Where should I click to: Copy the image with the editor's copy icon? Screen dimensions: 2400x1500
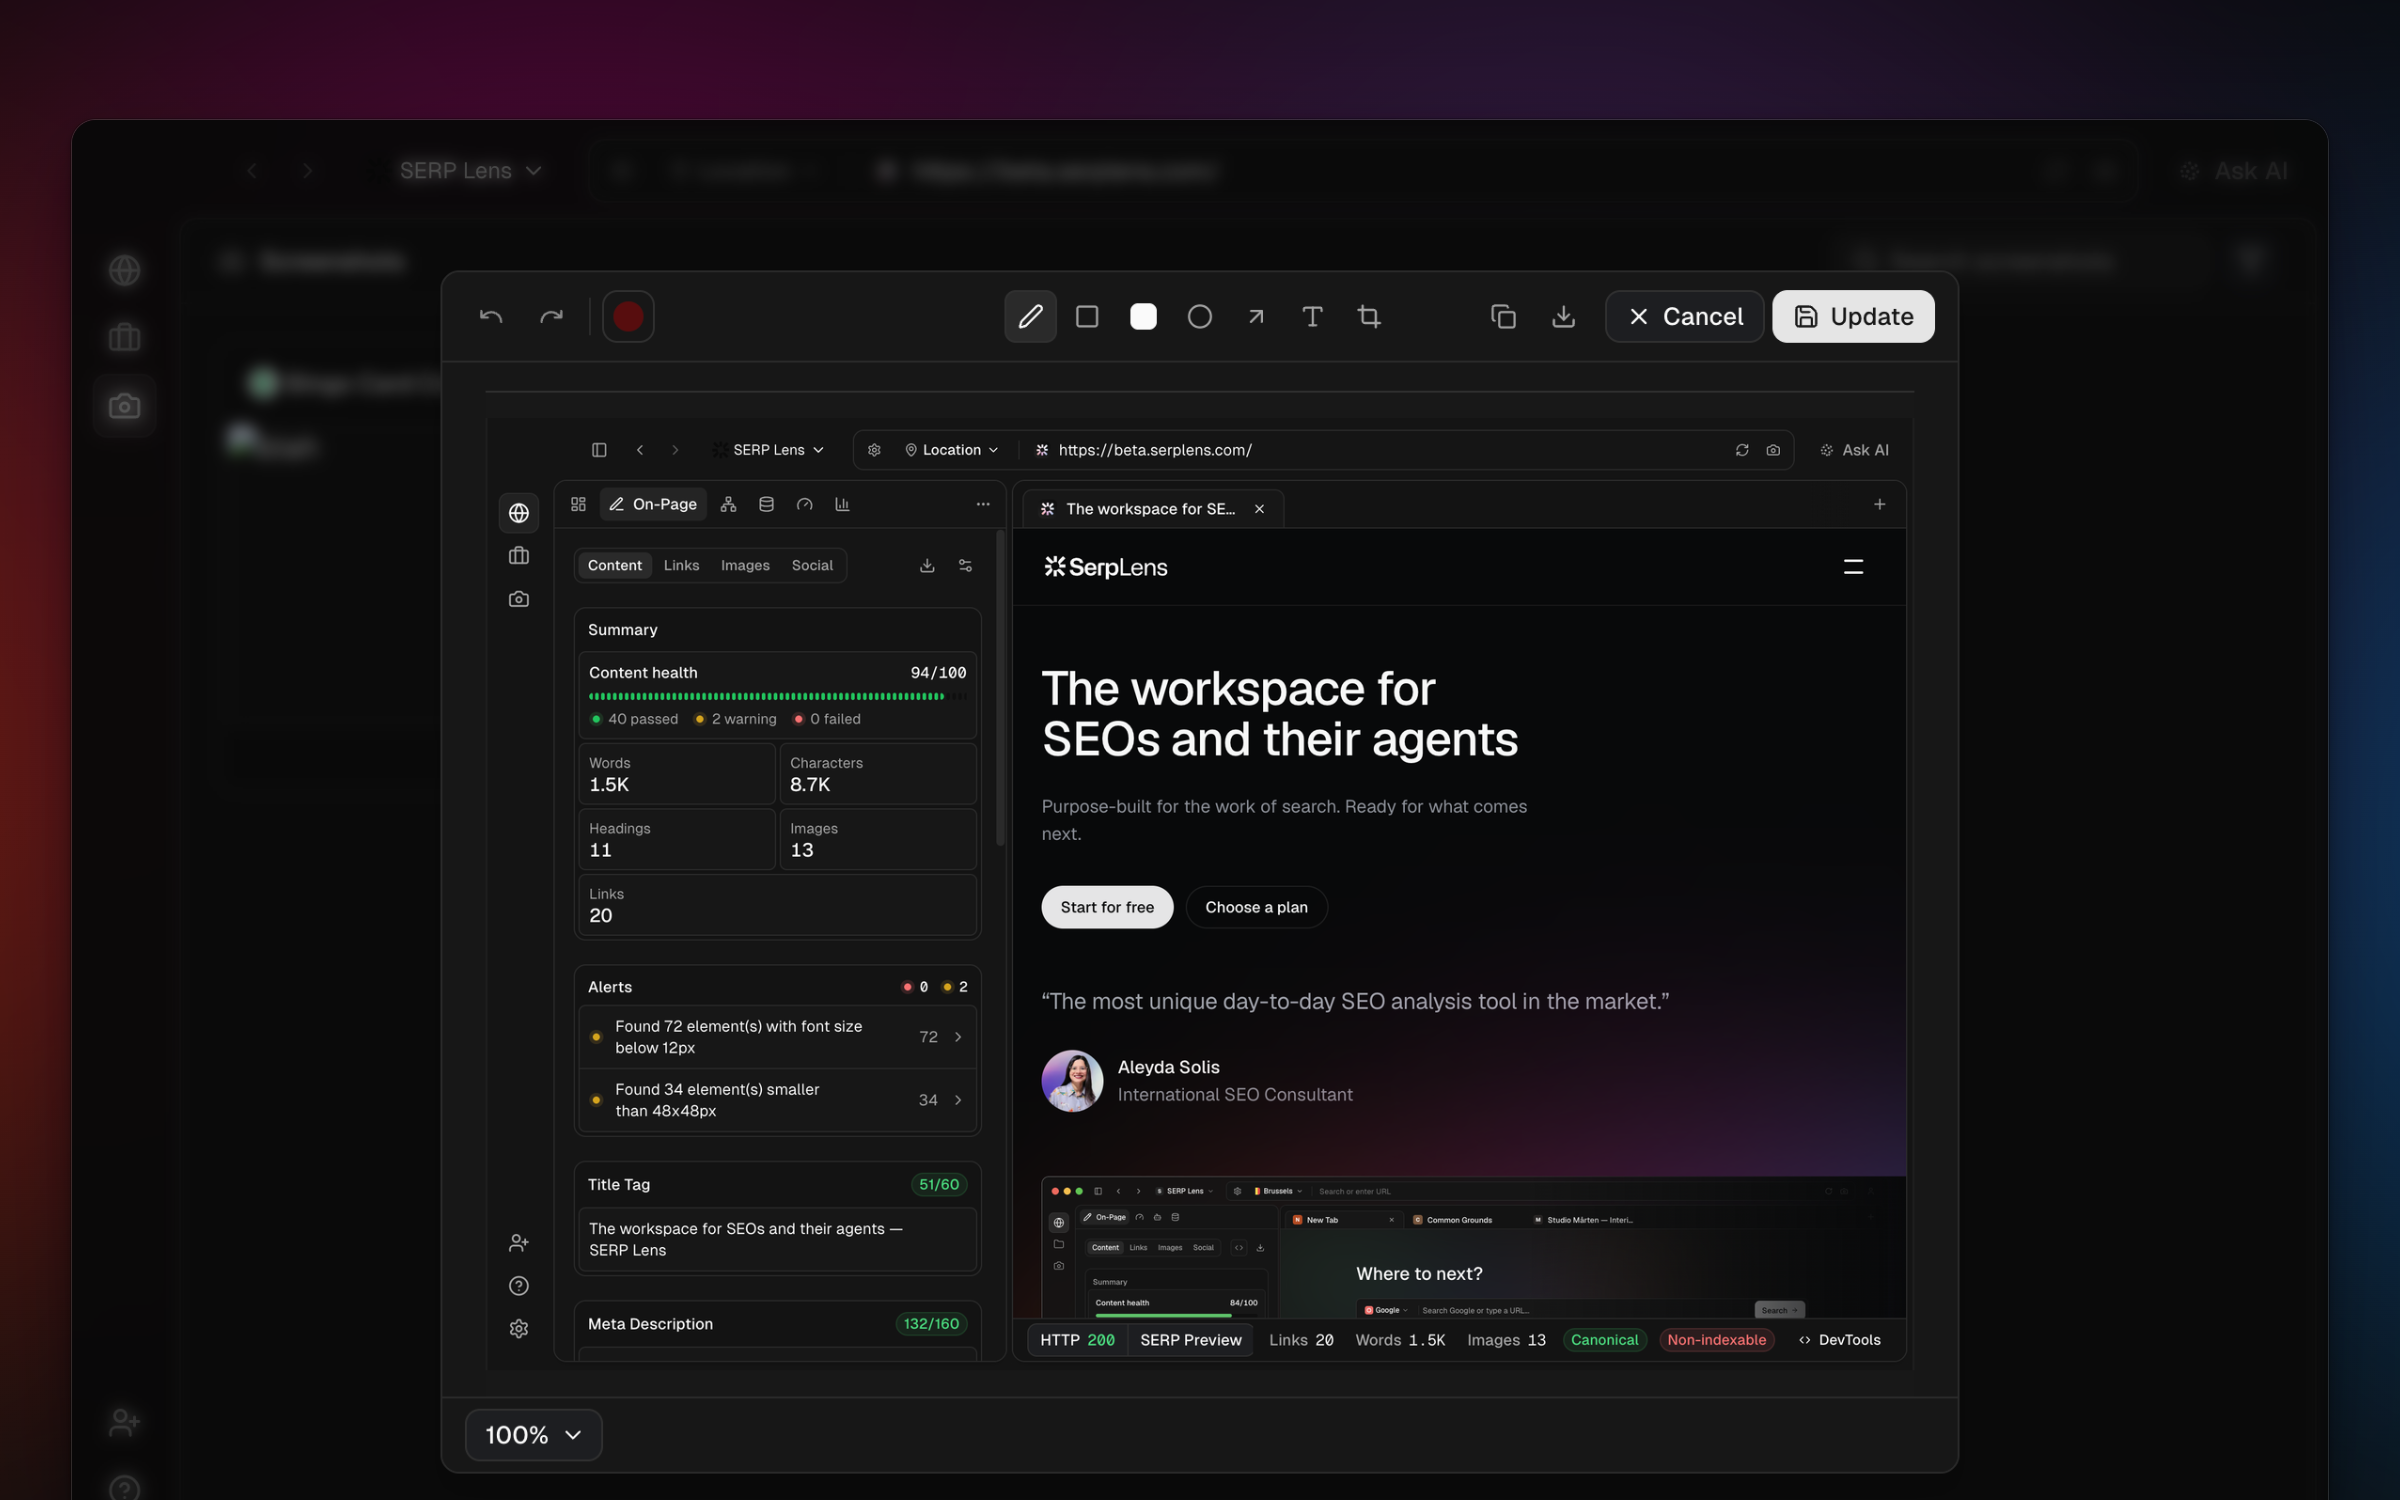click(1503, 317)
